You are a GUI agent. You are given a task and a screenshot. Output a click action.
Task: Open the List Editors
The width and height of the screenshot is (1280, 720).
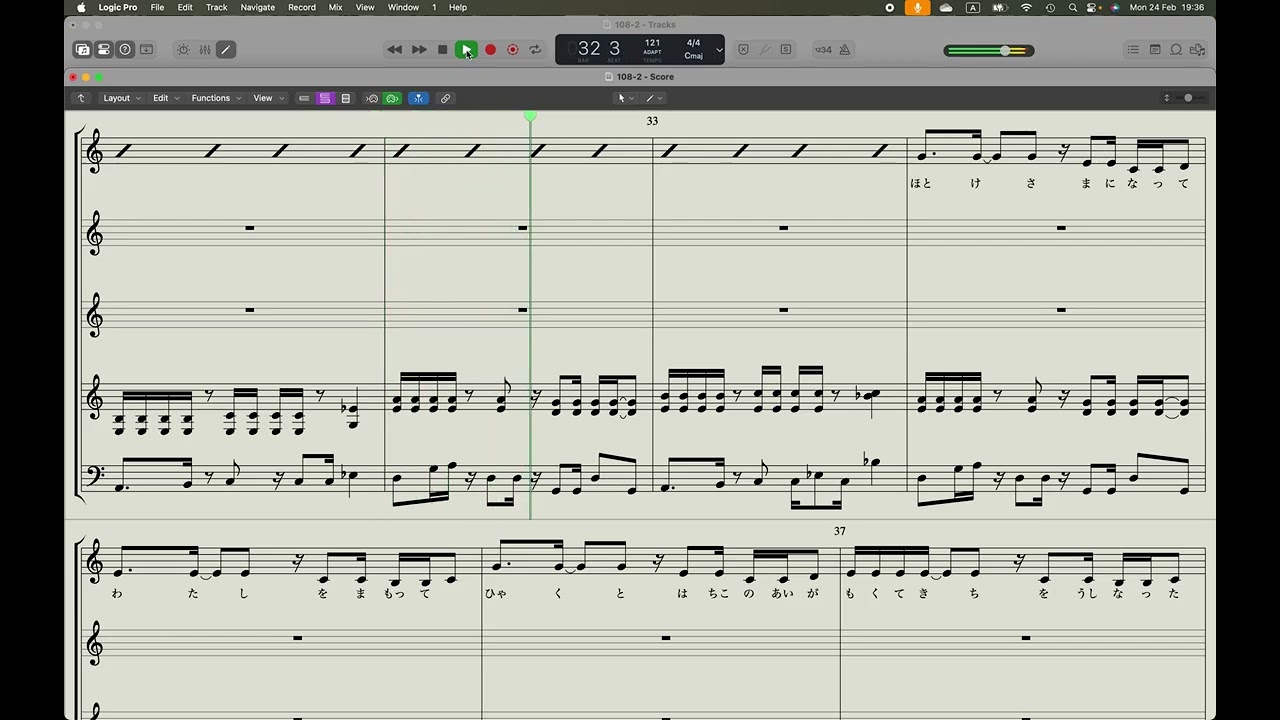pos(1133,49)
